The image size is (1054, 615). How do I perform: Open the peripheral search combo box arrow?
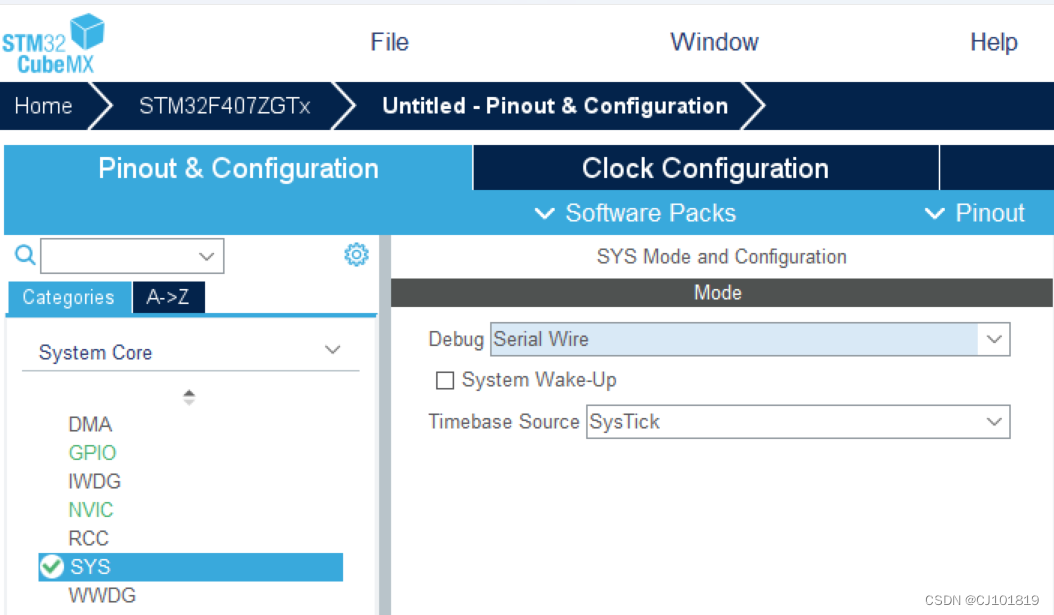206,256
